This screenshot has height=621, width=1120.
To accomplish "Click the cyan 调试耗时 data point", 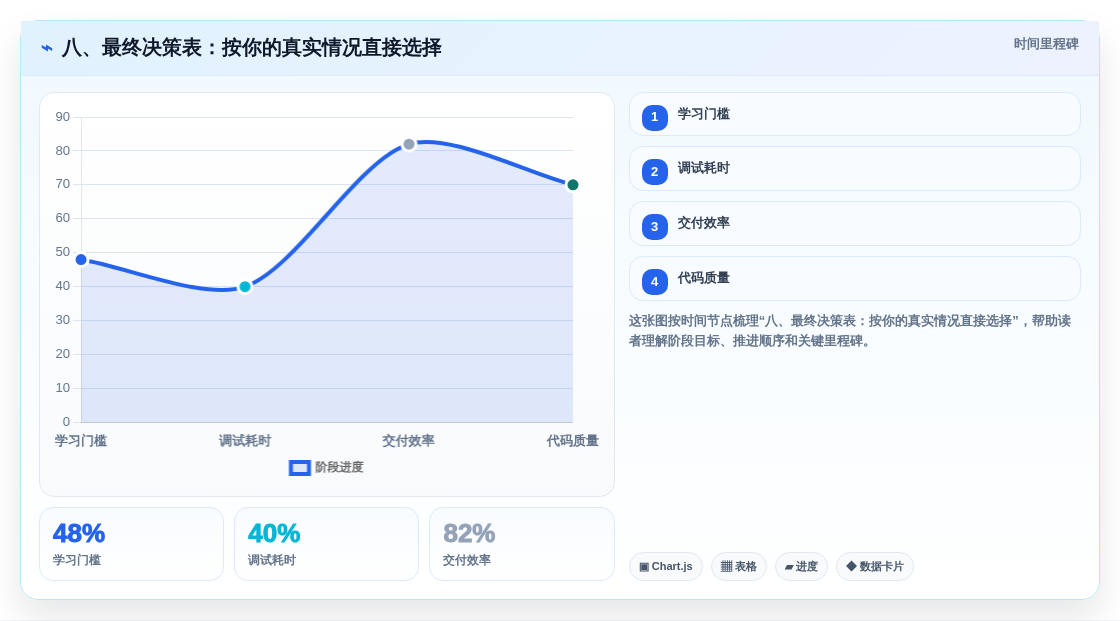I will [x=245, y=287].
